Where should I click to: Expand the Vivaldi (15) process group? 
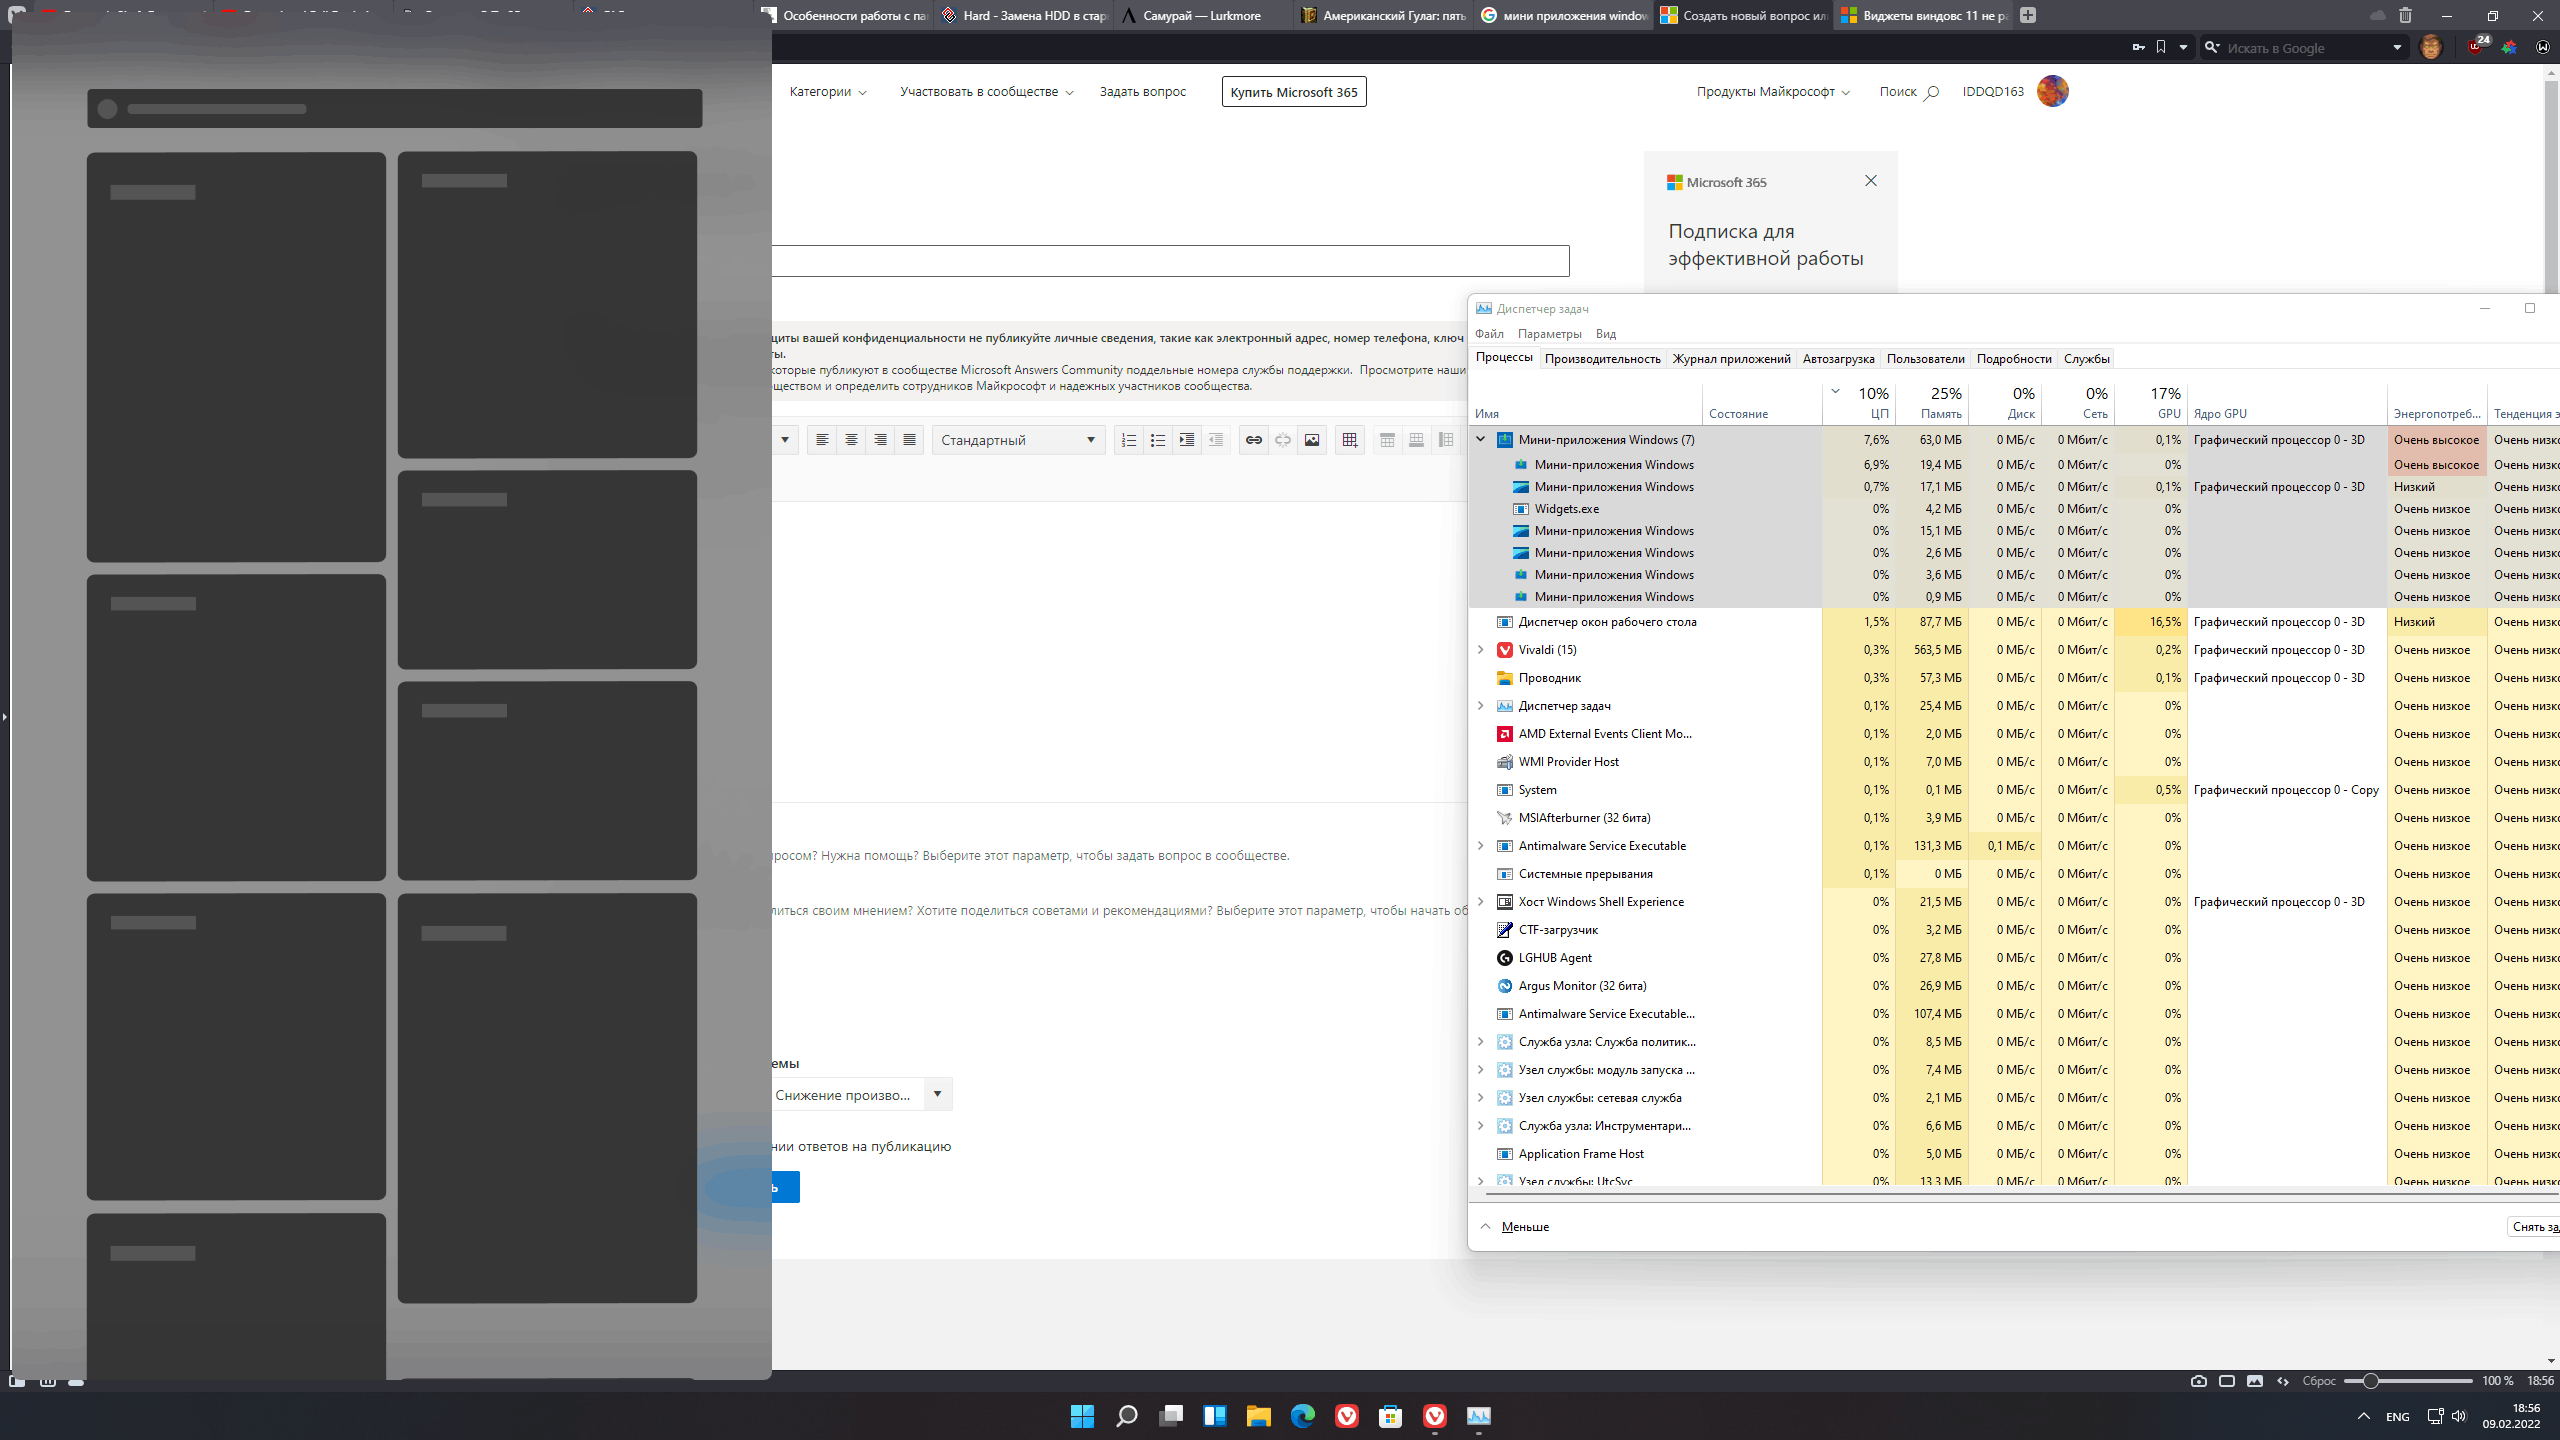click(1481, 650)
